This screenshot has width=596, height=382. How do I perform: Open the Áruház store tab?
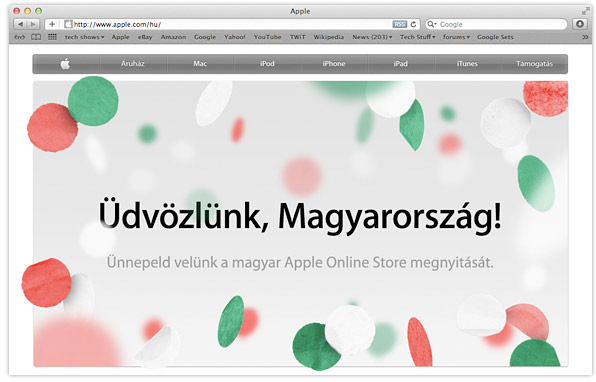[x=133, y=64]
